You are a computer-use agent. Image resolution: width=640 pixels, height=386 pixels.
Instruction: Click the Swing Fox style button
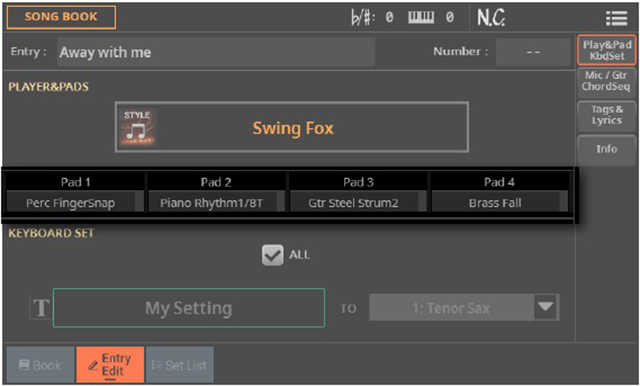click(292, 128)
